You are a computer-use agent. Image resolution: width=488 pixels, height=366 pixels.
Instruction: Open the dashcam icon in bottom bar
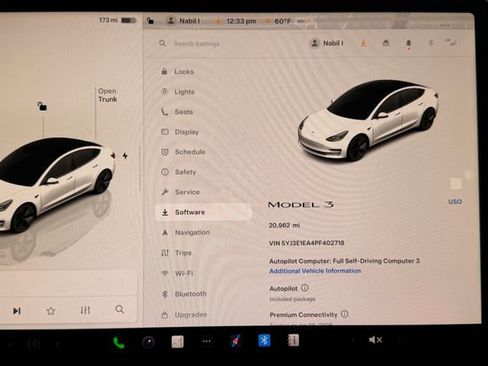click(x=148, y=342)
